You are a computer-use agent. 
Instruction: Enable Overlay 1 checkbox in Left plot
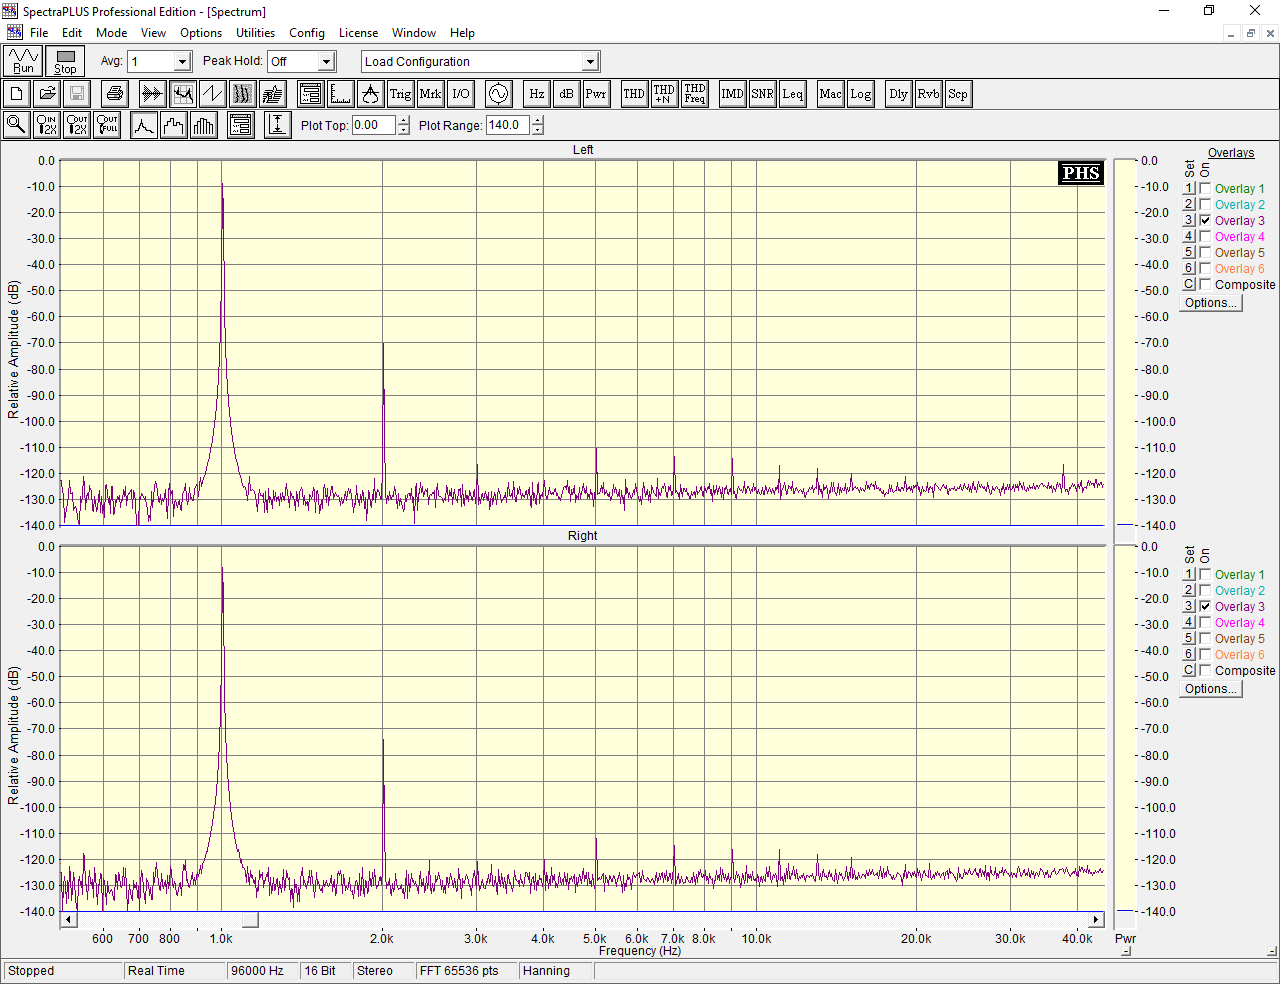pyautogui.click(x=1205, y=188)
